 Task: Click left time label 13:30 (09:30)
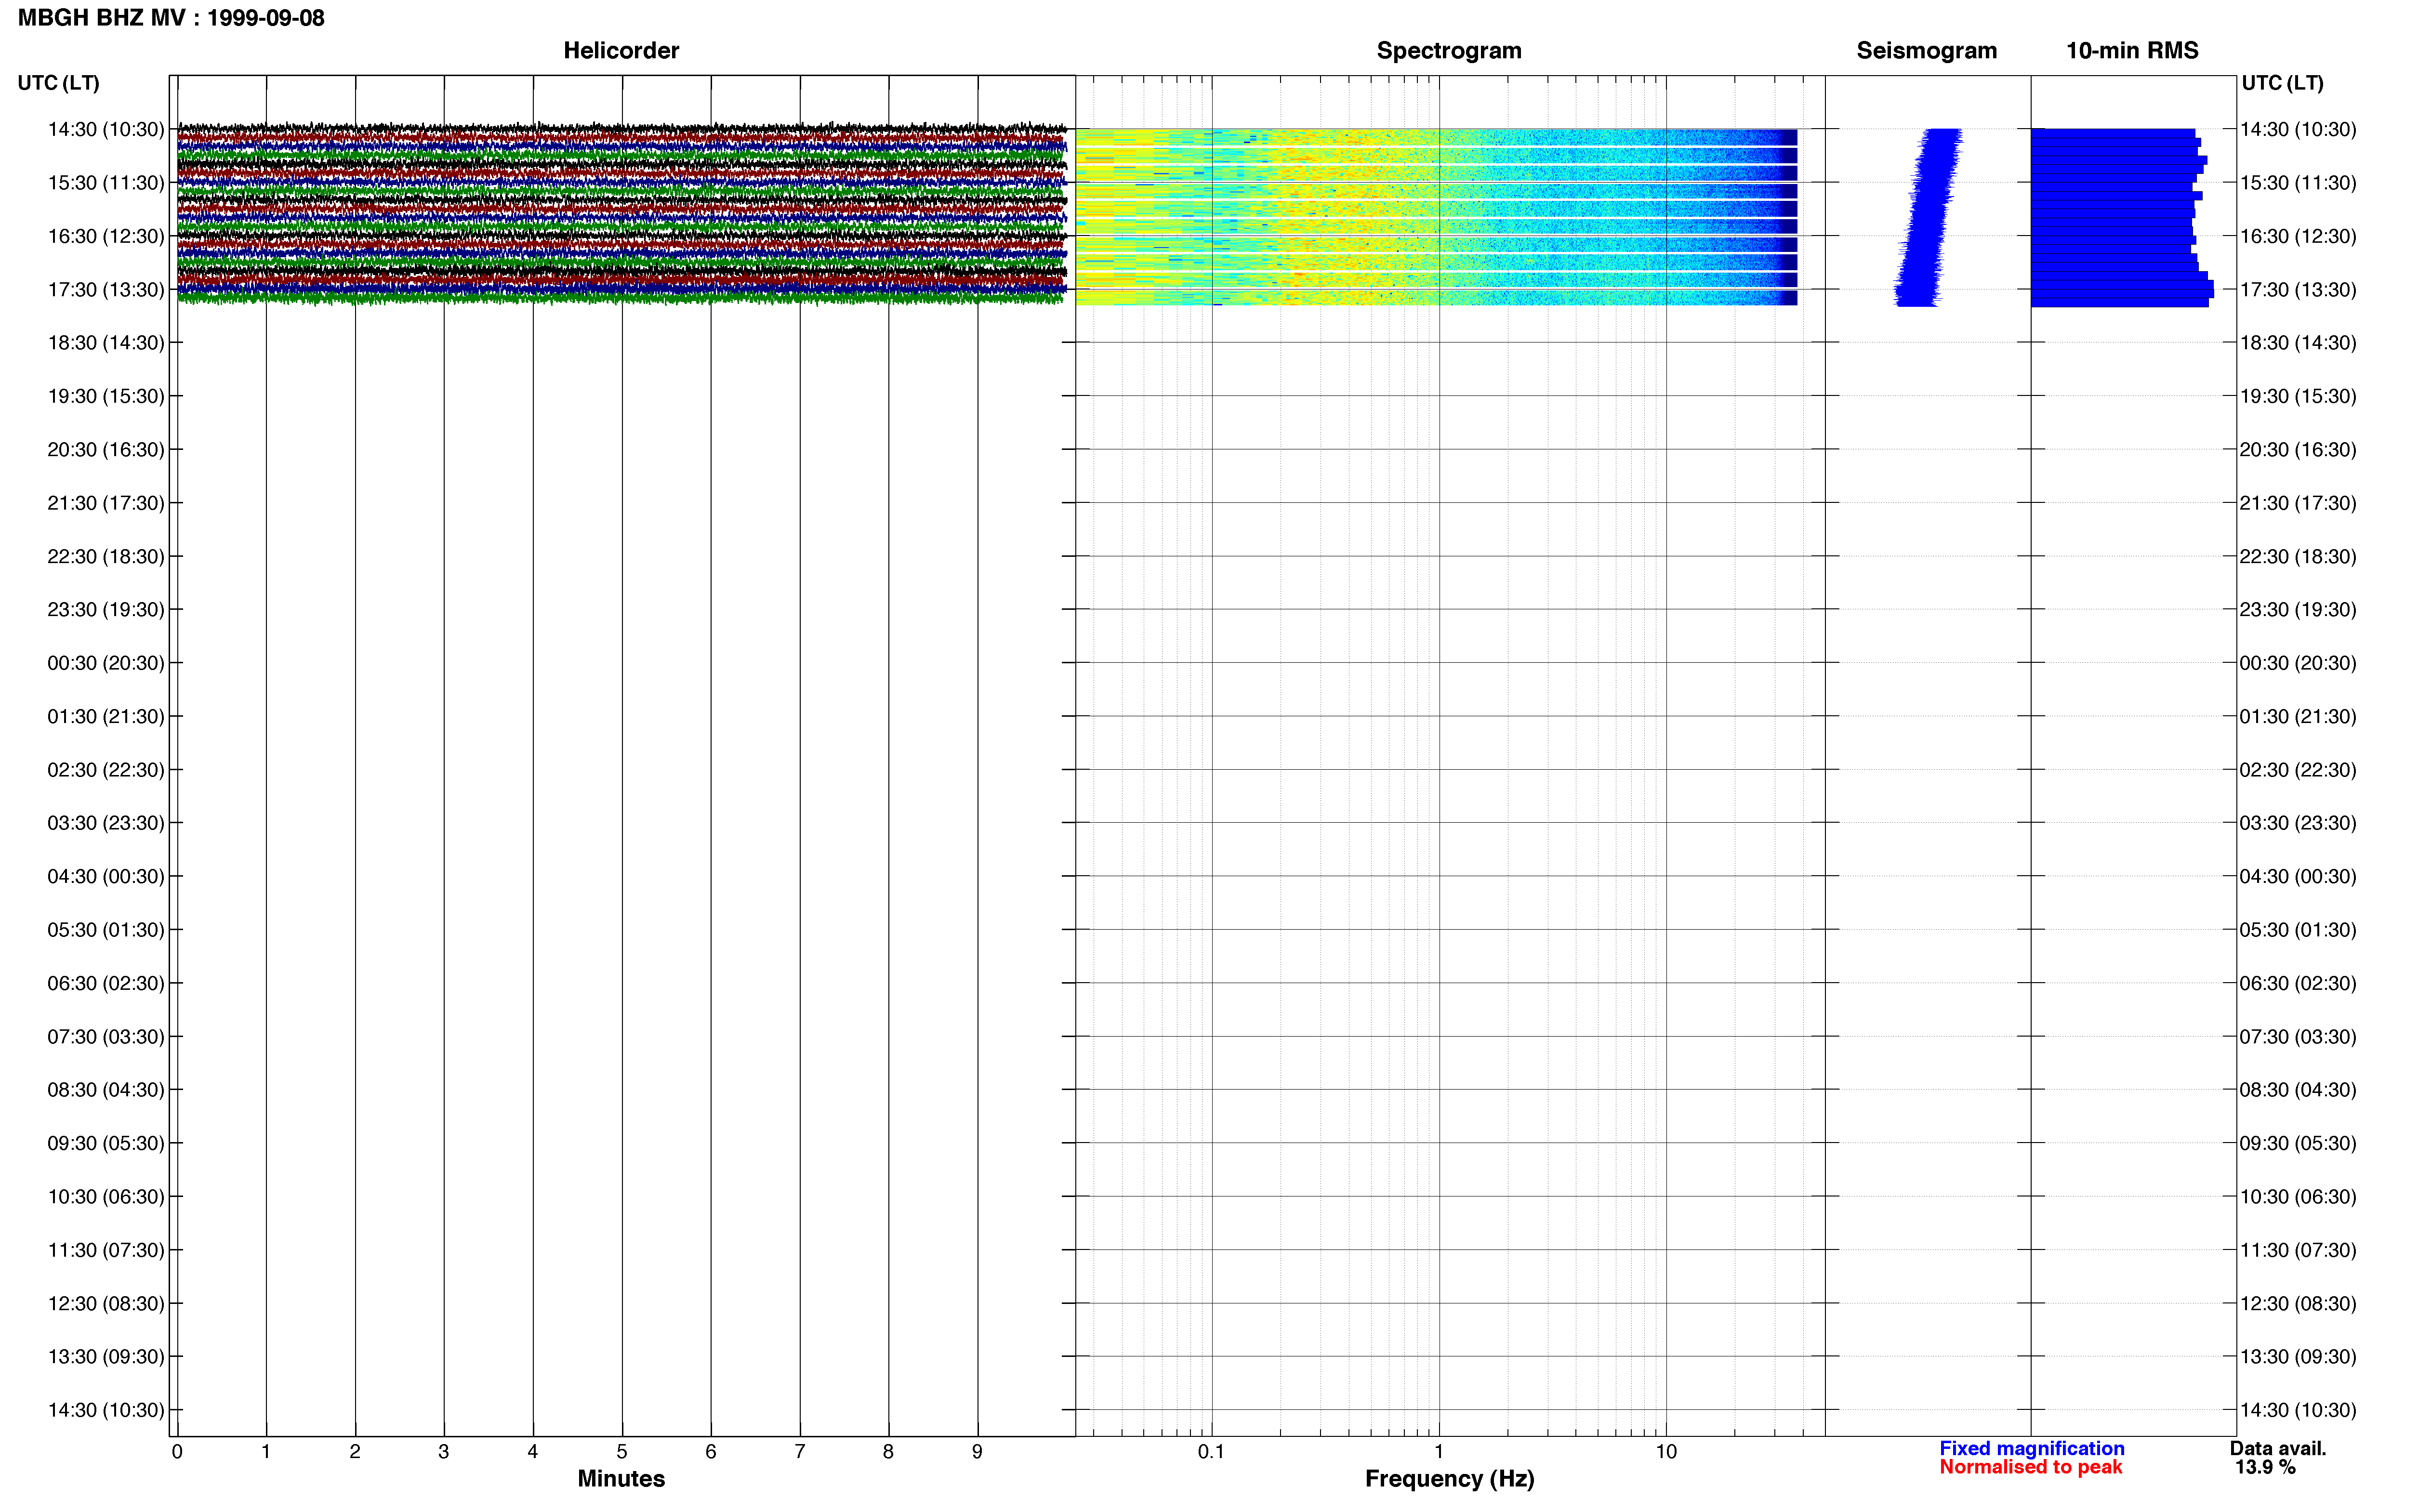(106, 1357)
